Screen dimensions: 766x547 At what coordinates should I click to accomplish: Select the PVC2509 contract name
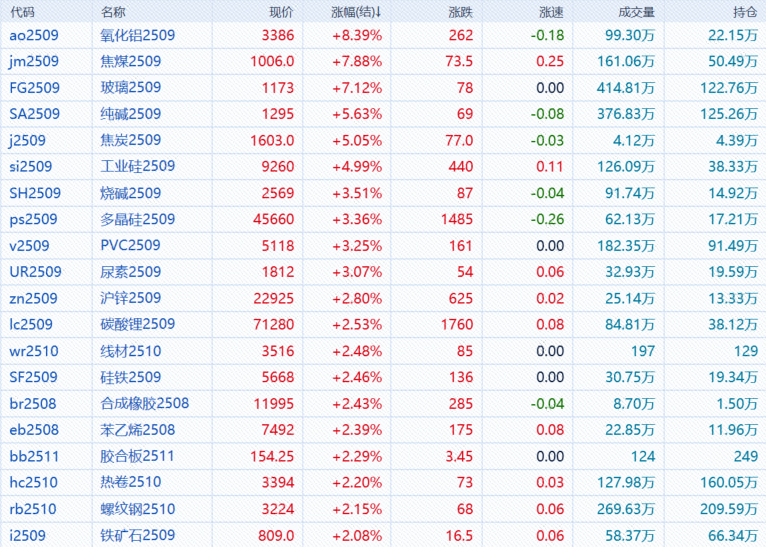click(130, 245)
